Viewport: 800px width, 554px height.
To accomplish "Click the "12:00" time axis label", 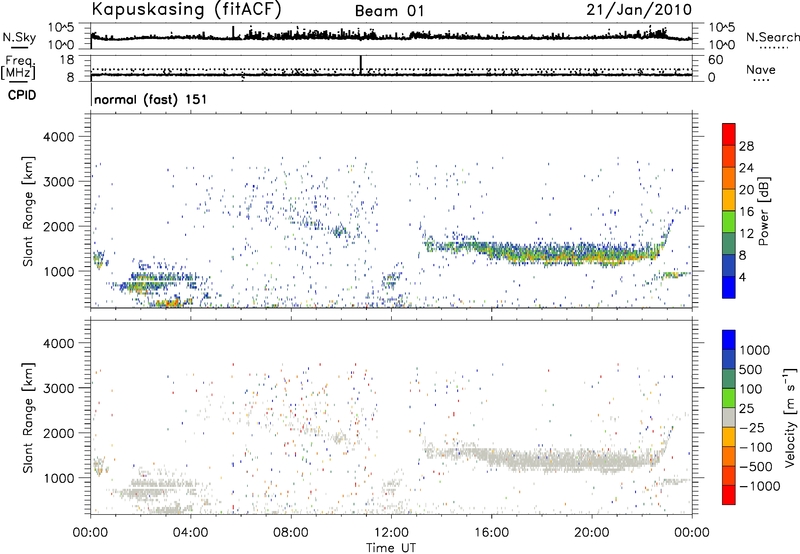I will point(391,533).
